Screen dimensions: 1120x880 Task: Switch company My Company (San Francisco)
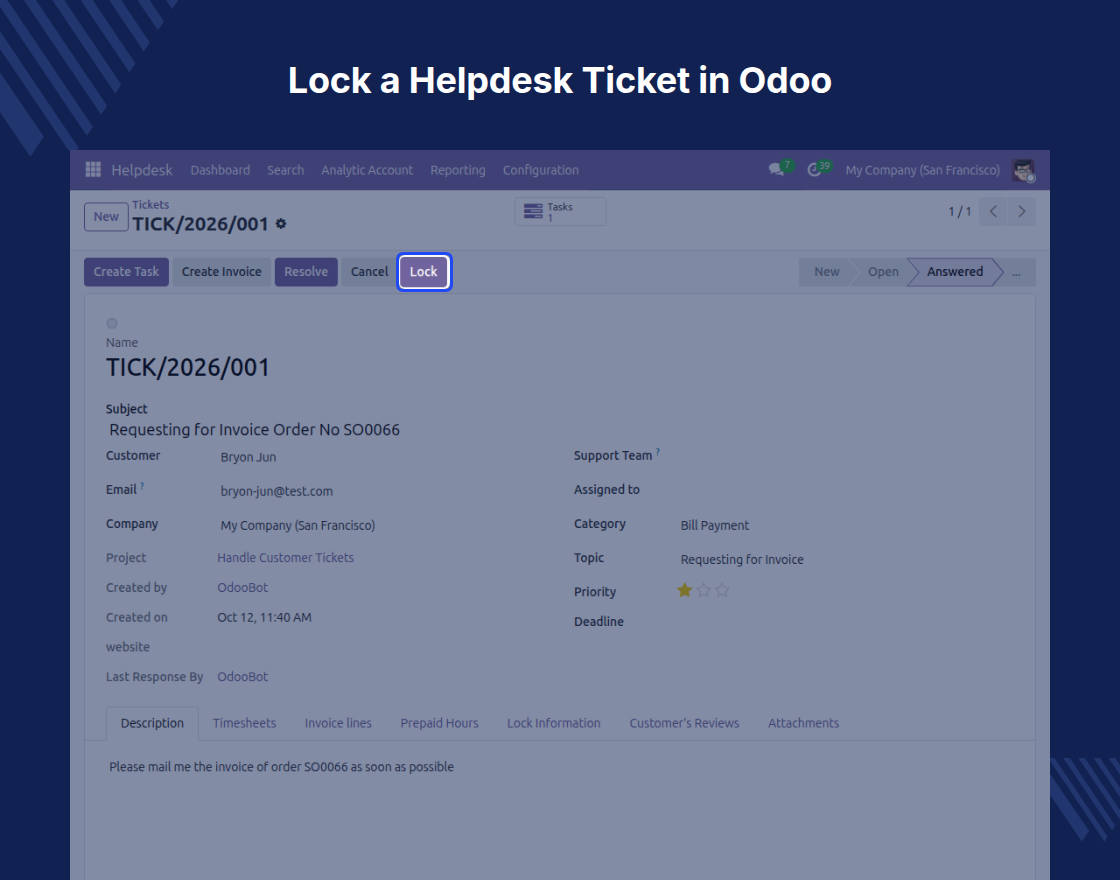click(x=922, y=170)
